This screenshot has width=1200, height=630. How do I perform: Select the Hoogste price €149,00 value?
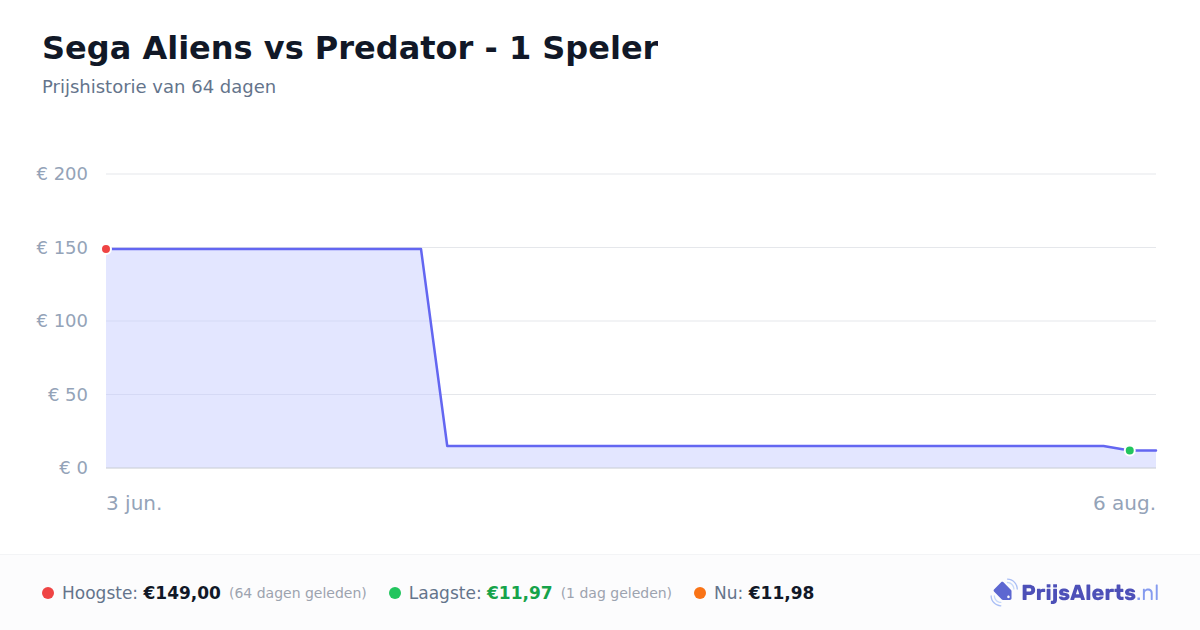point(182,593)
